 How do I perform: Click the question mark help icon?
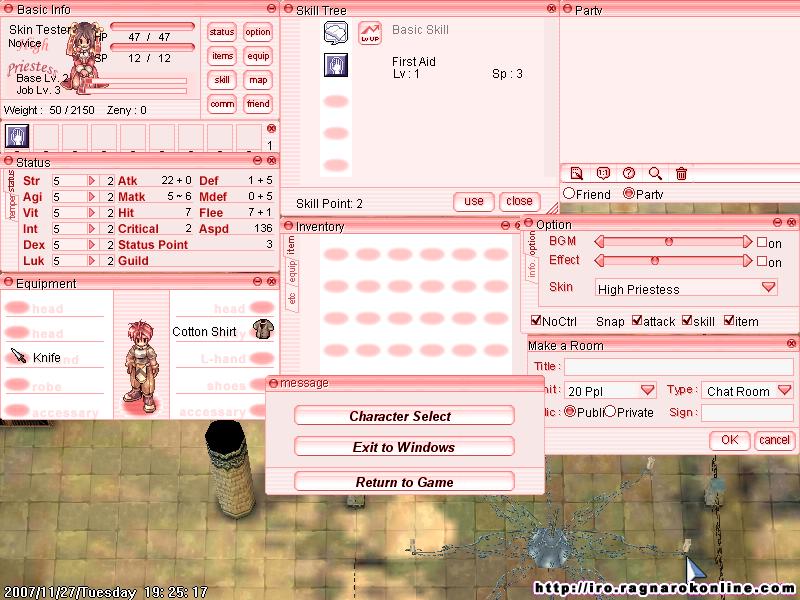point(629,173)
